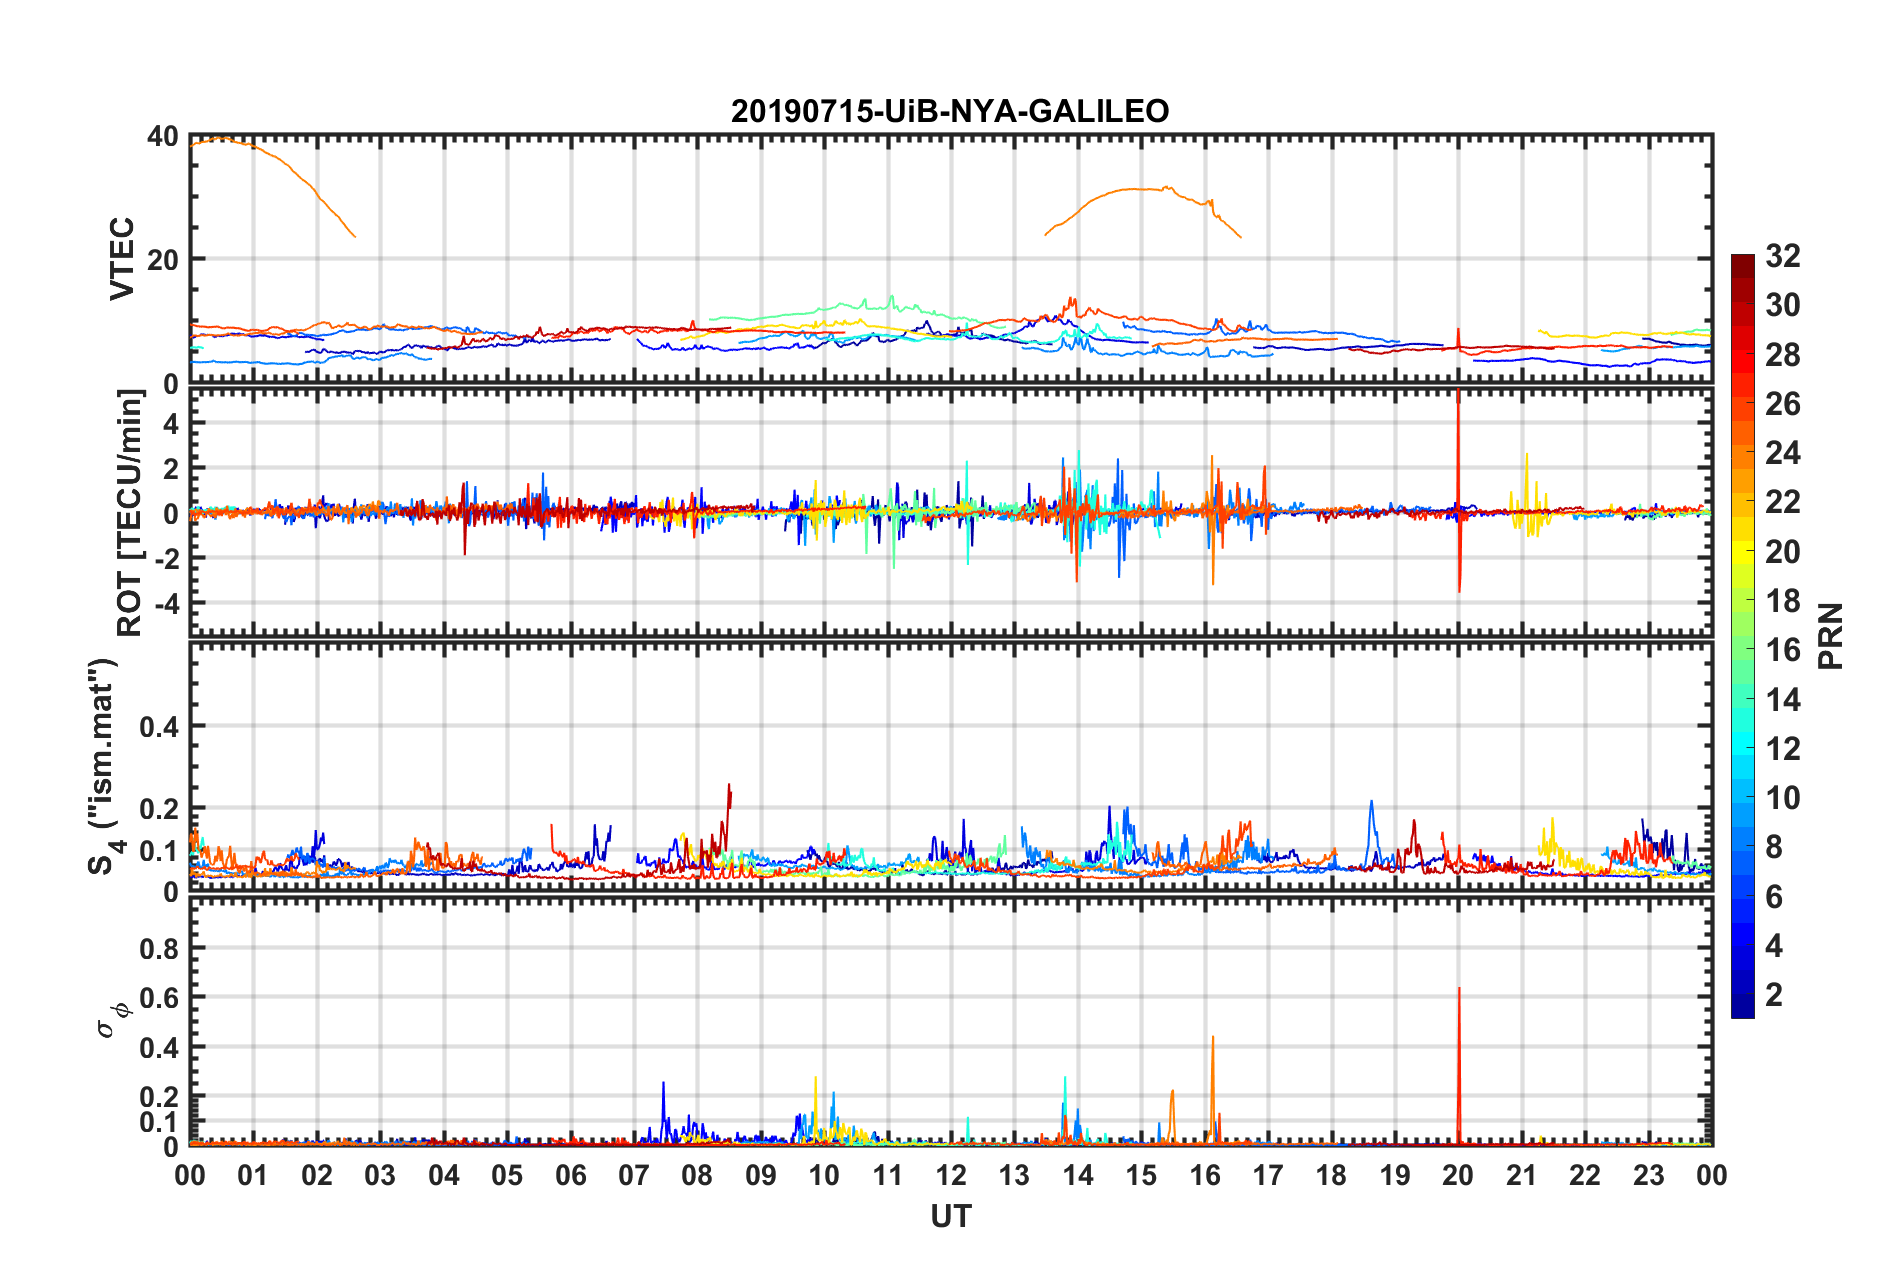Click the x-axis tick label 12
The width and height of the screenshot is (1902, 1272).
[951, 1175]
